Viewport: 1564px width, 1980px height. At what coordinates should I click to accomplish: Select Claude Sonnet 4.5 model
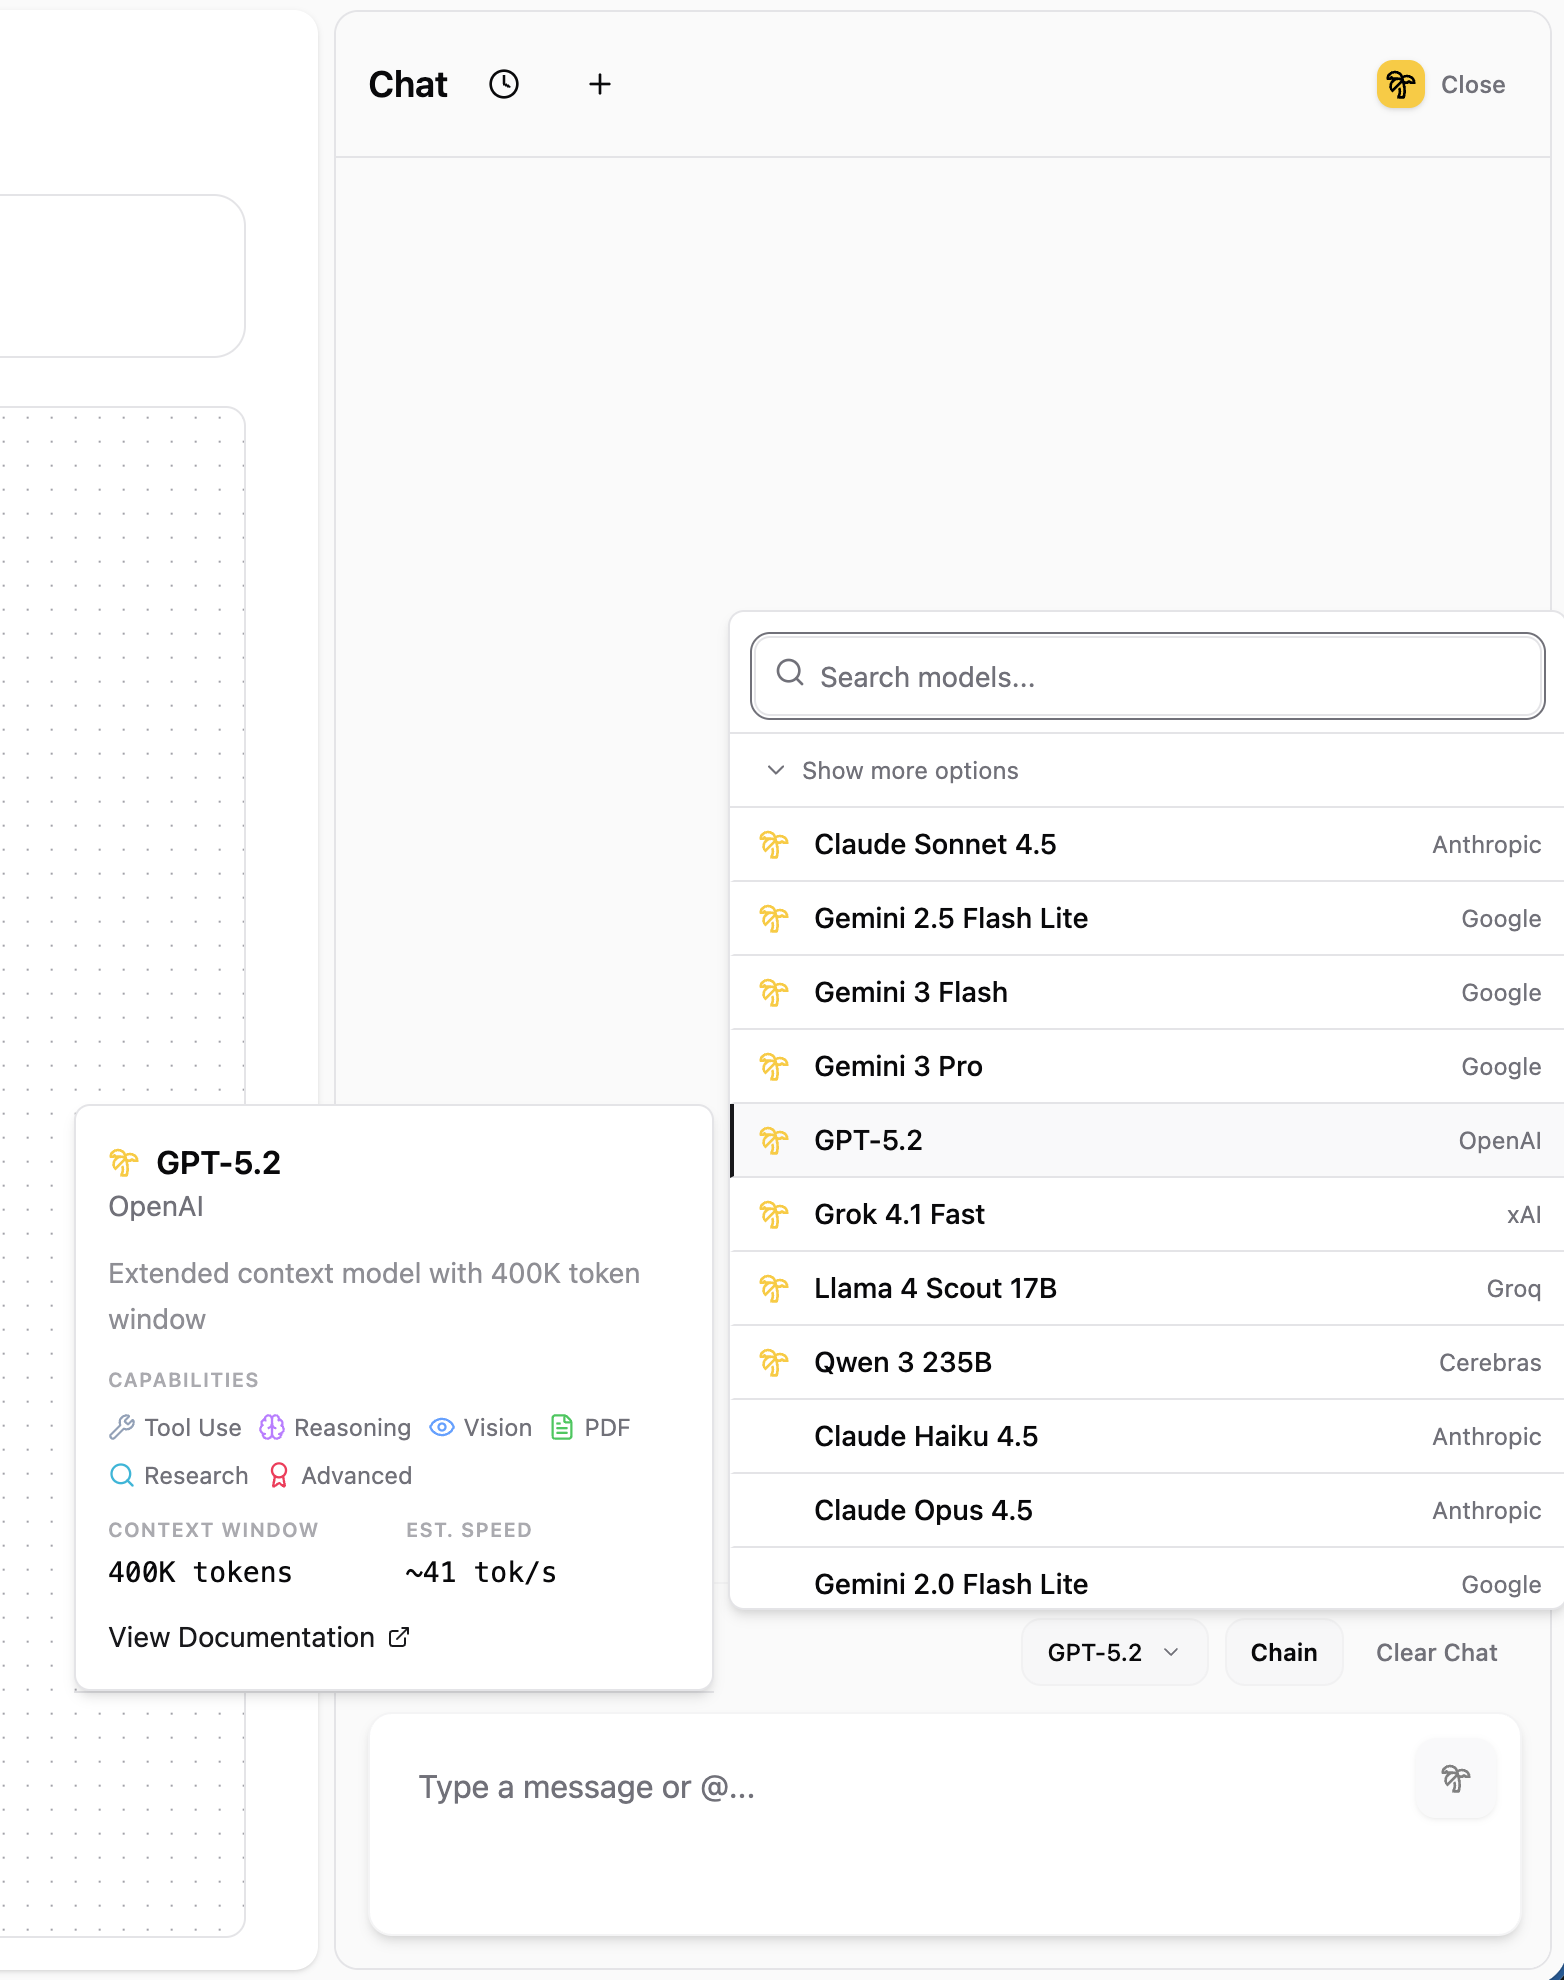coord(1147,844)
